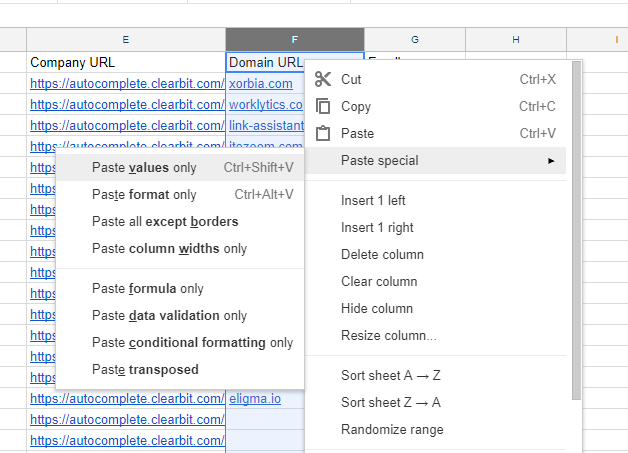Click the scissors Cut icon

(323, 79)
